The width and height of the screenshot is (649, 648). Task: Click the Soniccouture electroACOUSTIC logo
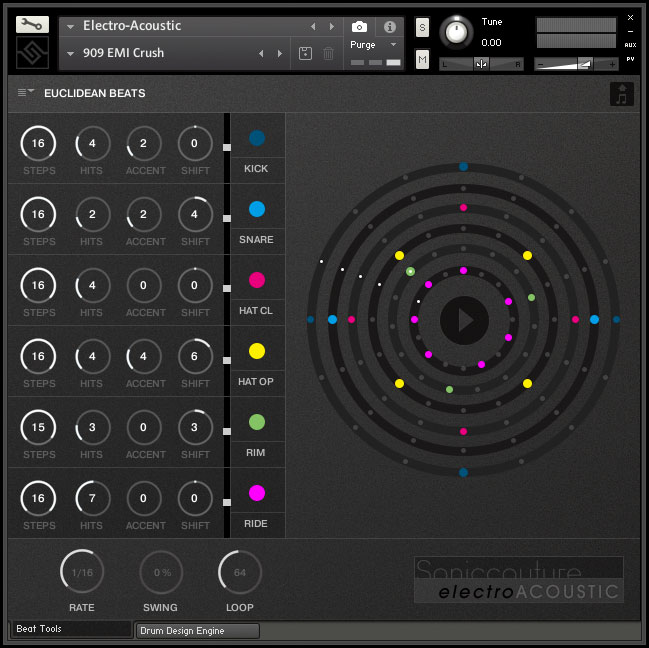pos(519,580)
